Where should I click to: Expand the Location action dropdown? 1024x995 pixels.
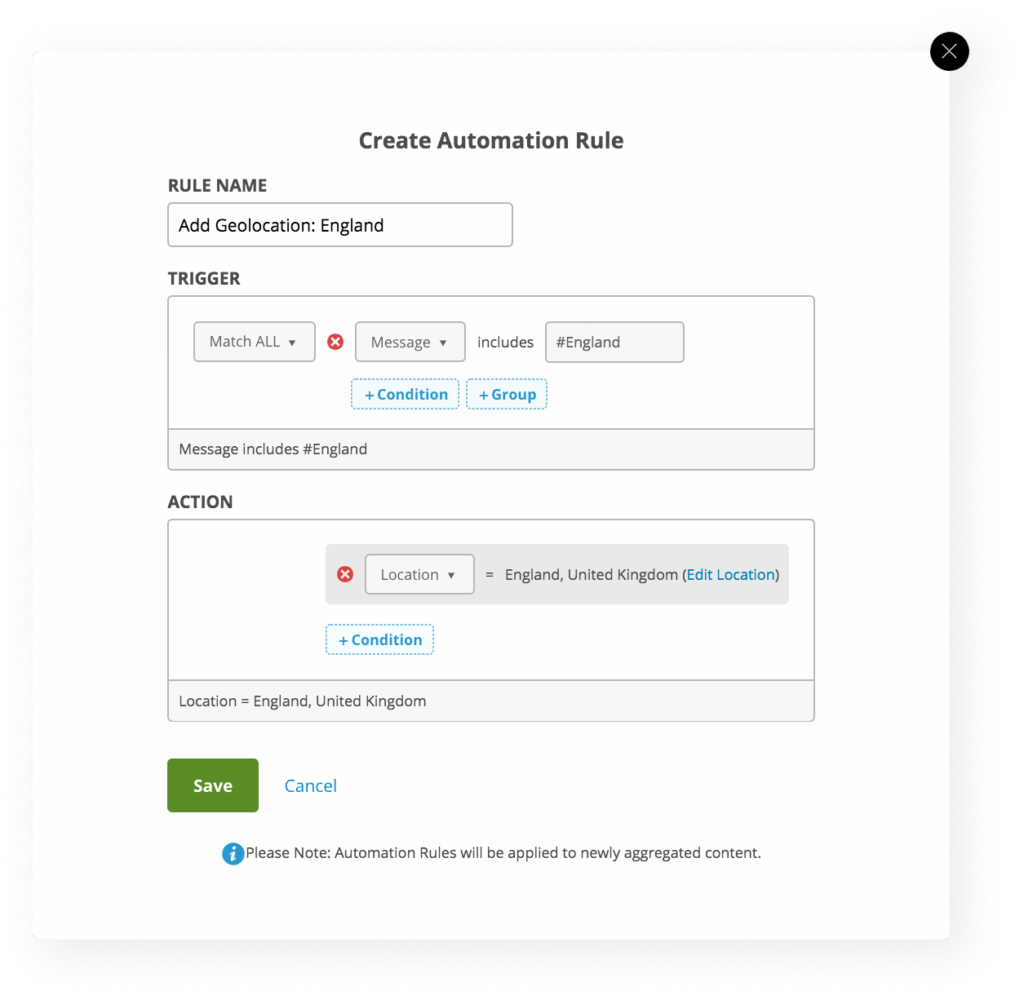[419, 574]
